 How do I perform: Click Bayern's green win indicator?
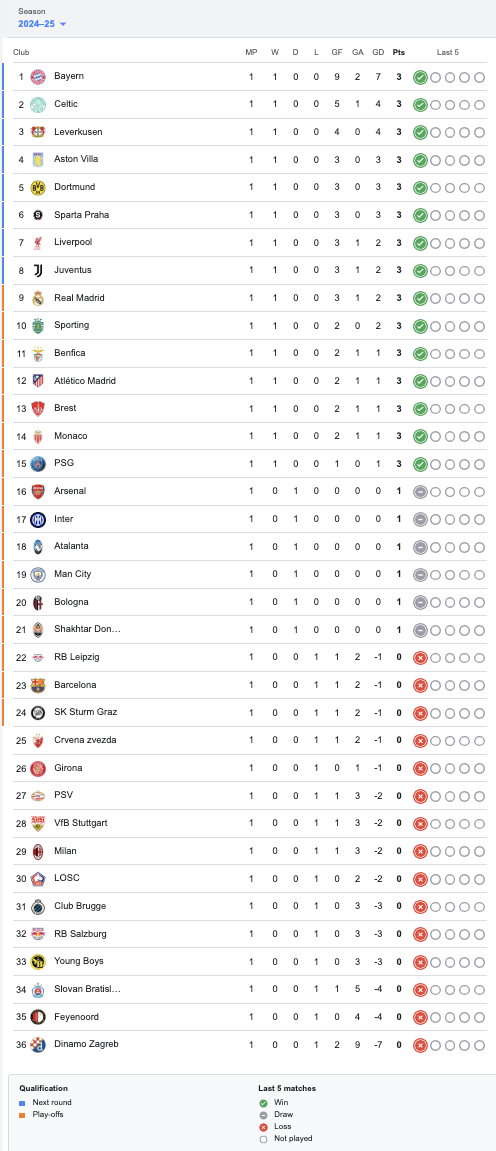click(x=420, y=77)
